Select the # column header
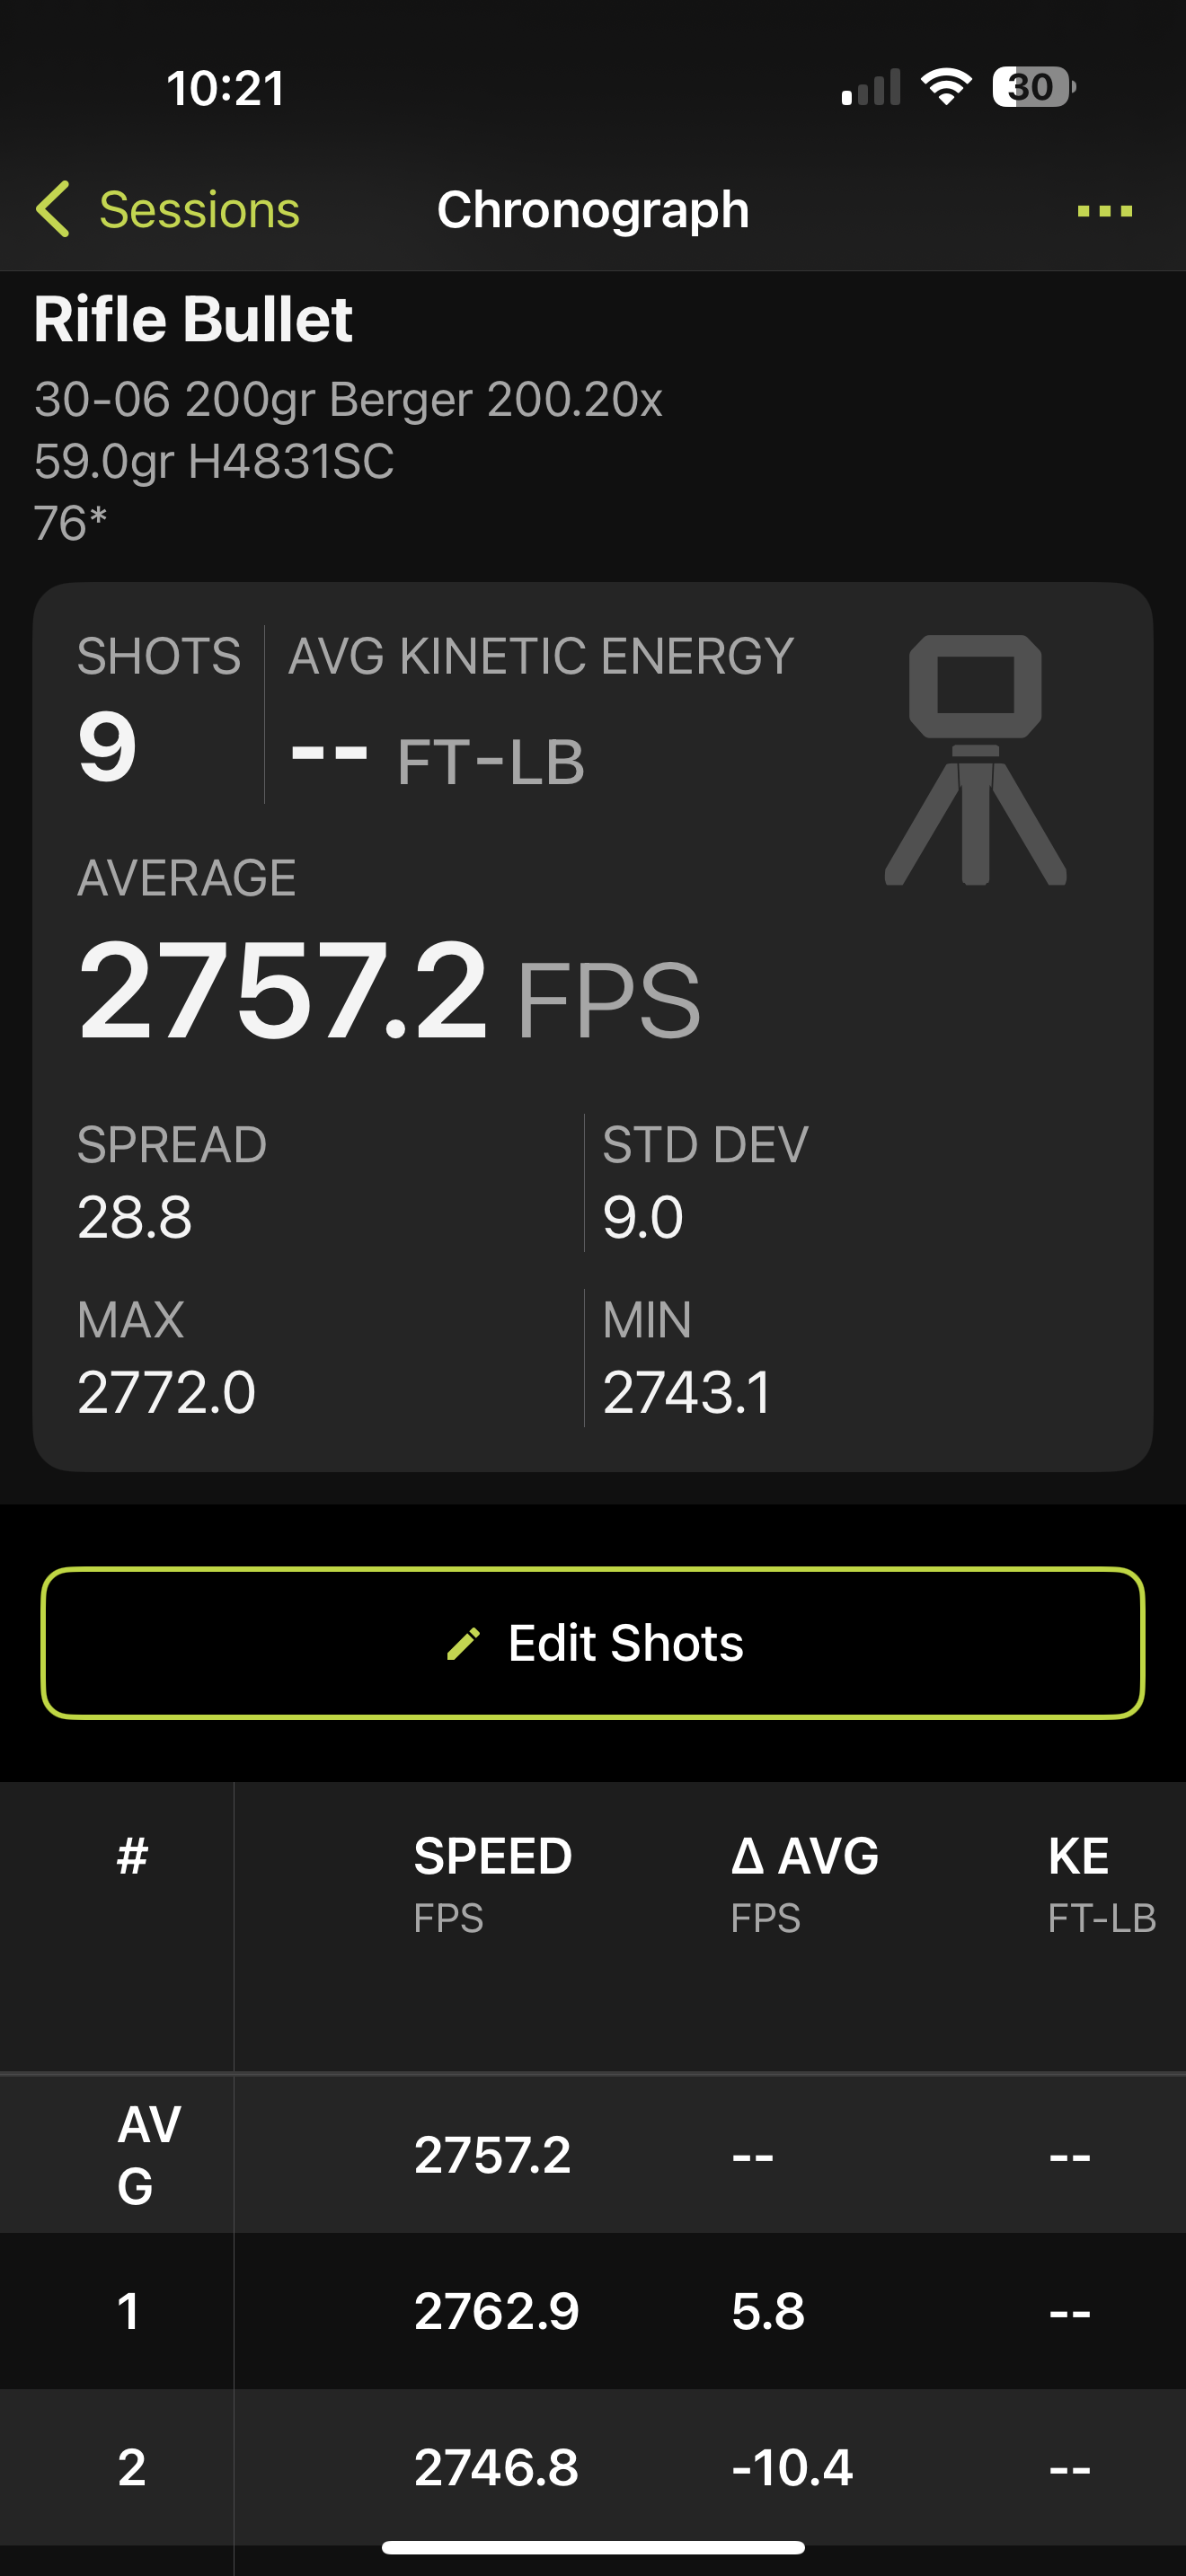This screenshot has height=2576, width=1186. click(132, 1857)
